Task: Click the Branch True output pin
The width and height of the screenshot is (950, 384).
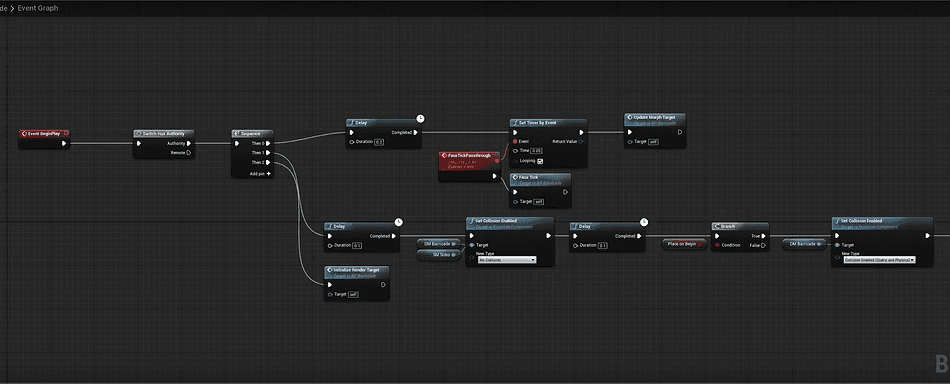Action: pyautogui.click(x=763, y=236)
